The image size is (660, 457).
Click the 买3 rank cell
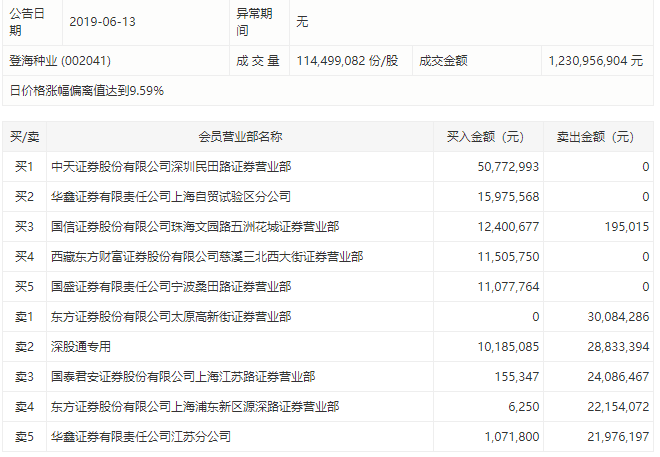pyautogui.click(x=24, y=227)
